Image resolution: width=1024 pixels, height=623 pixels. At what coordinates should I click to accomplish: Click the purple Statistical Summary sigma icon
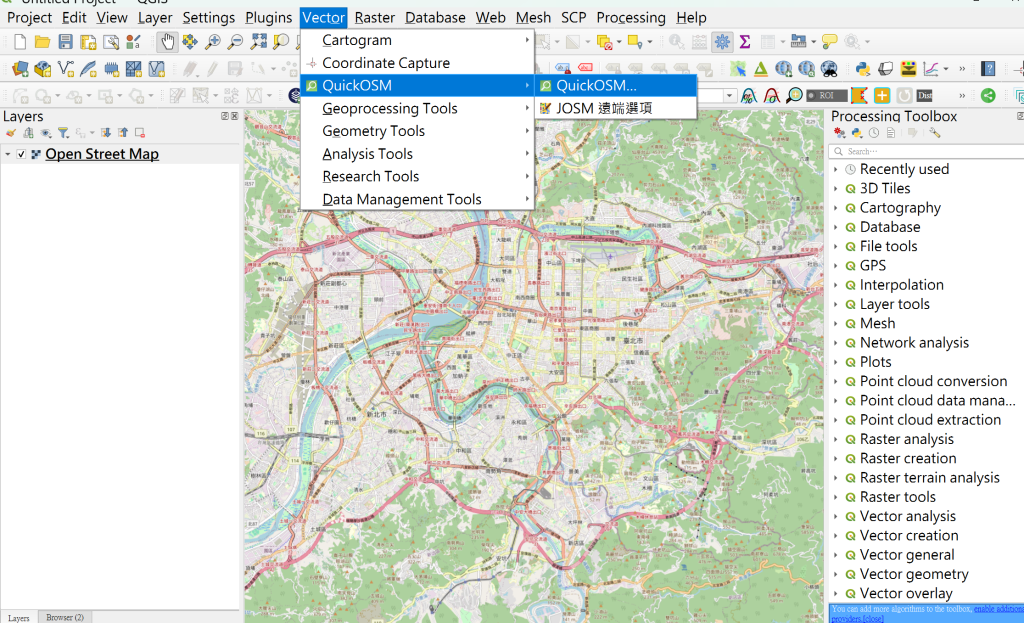(x=744, y=42)
